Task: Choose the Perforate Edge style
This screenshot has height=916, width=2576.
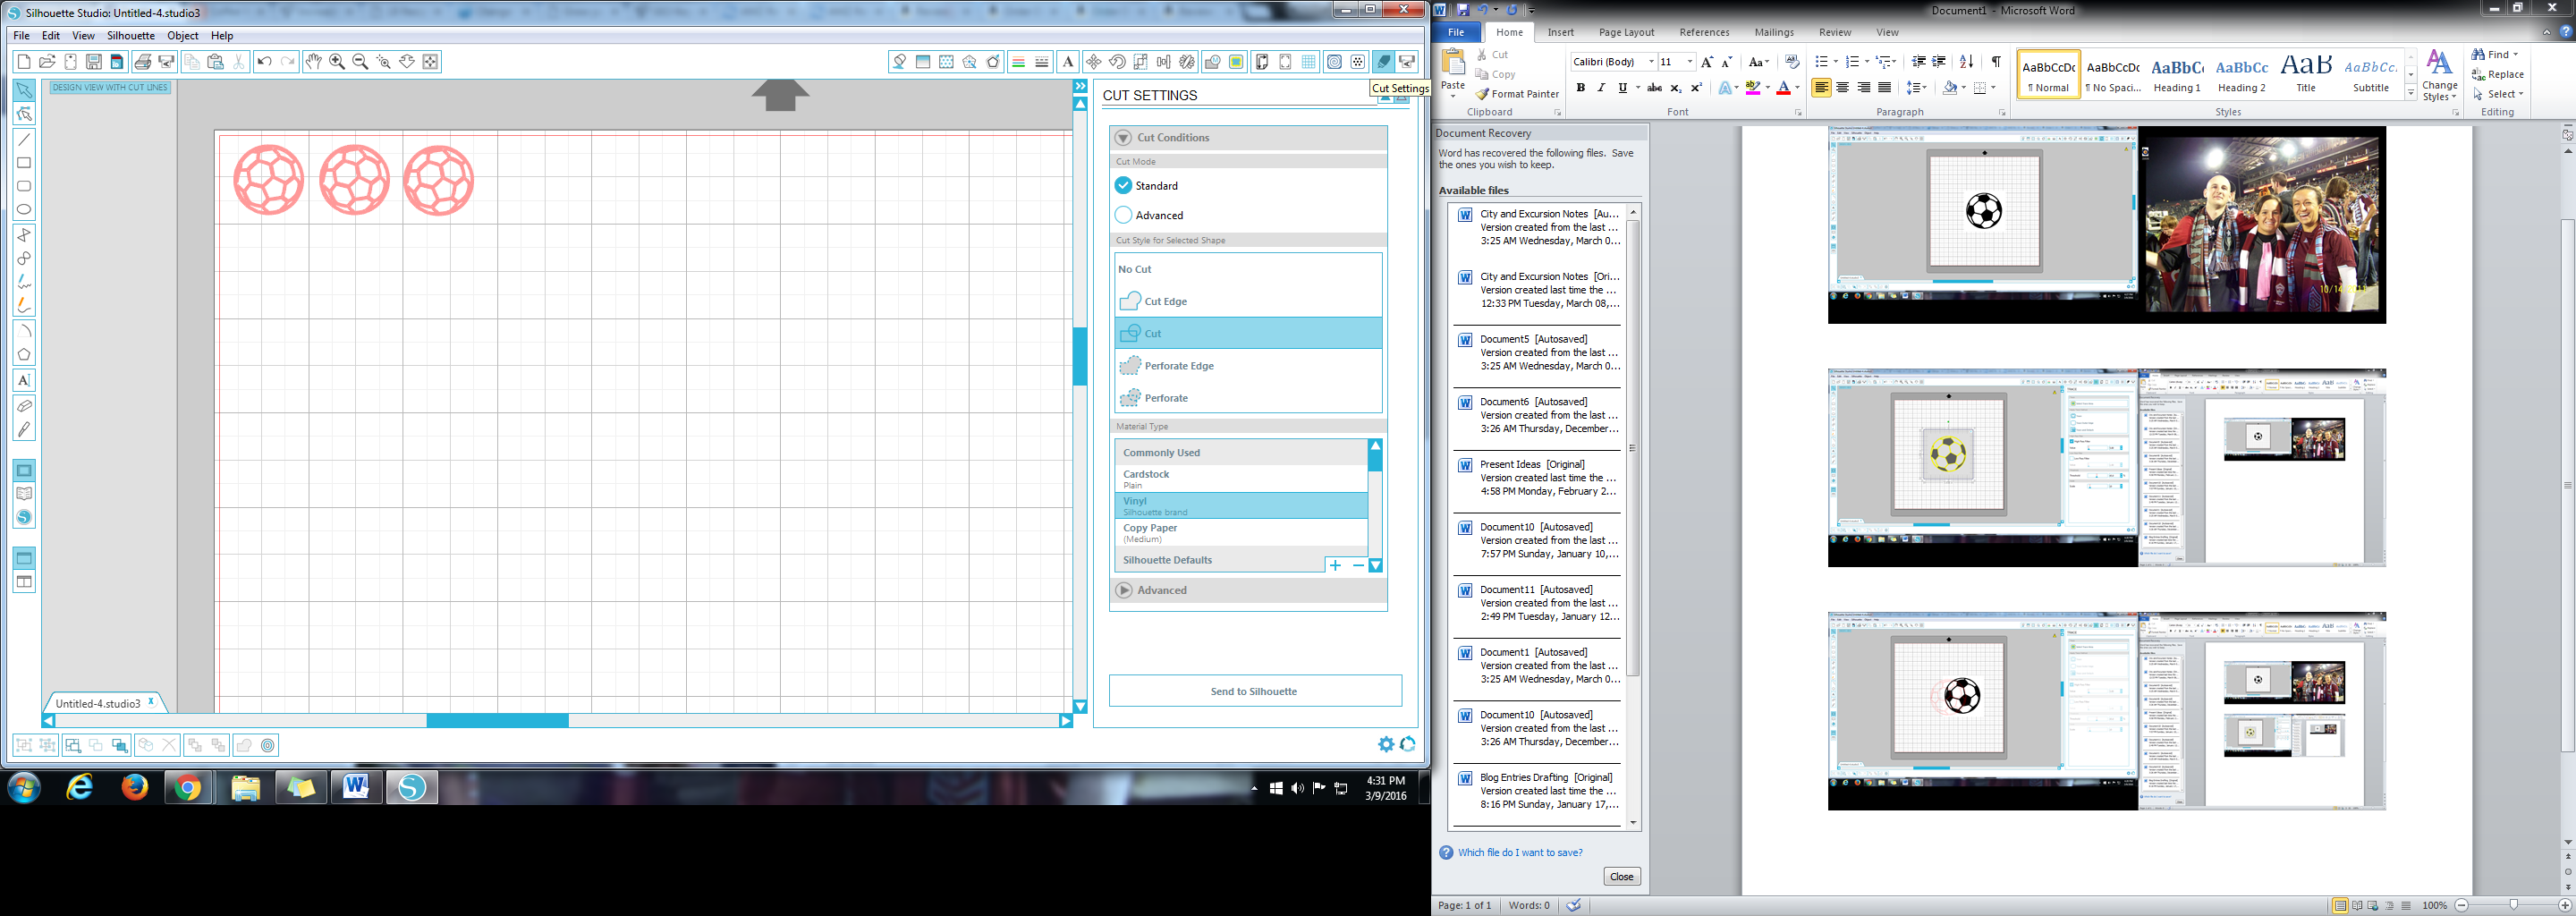Action: (1248, 366)
